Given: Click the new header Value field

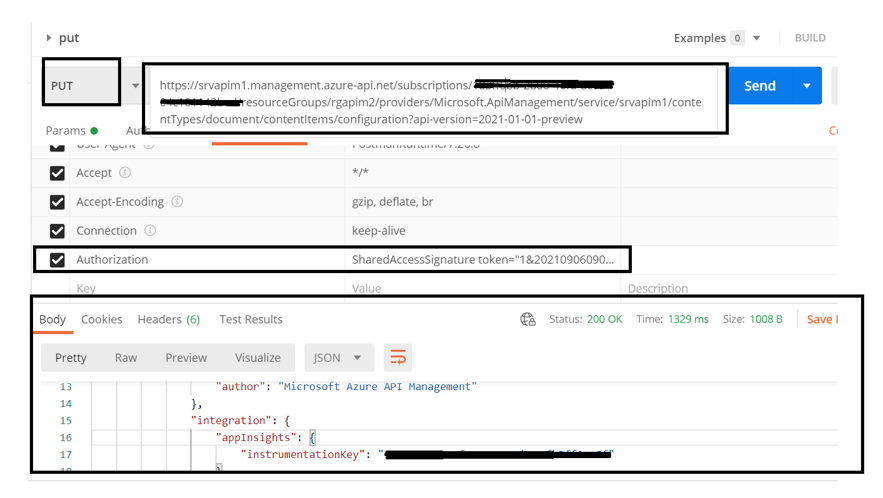Looking at the screenshot, I should click(483, 288).
